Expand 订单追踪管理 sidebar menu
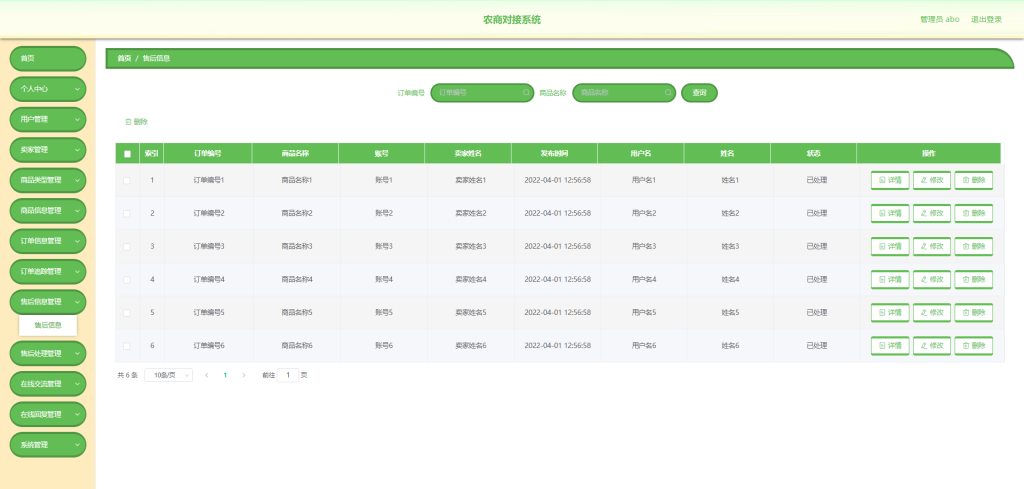 click(48, 272)
